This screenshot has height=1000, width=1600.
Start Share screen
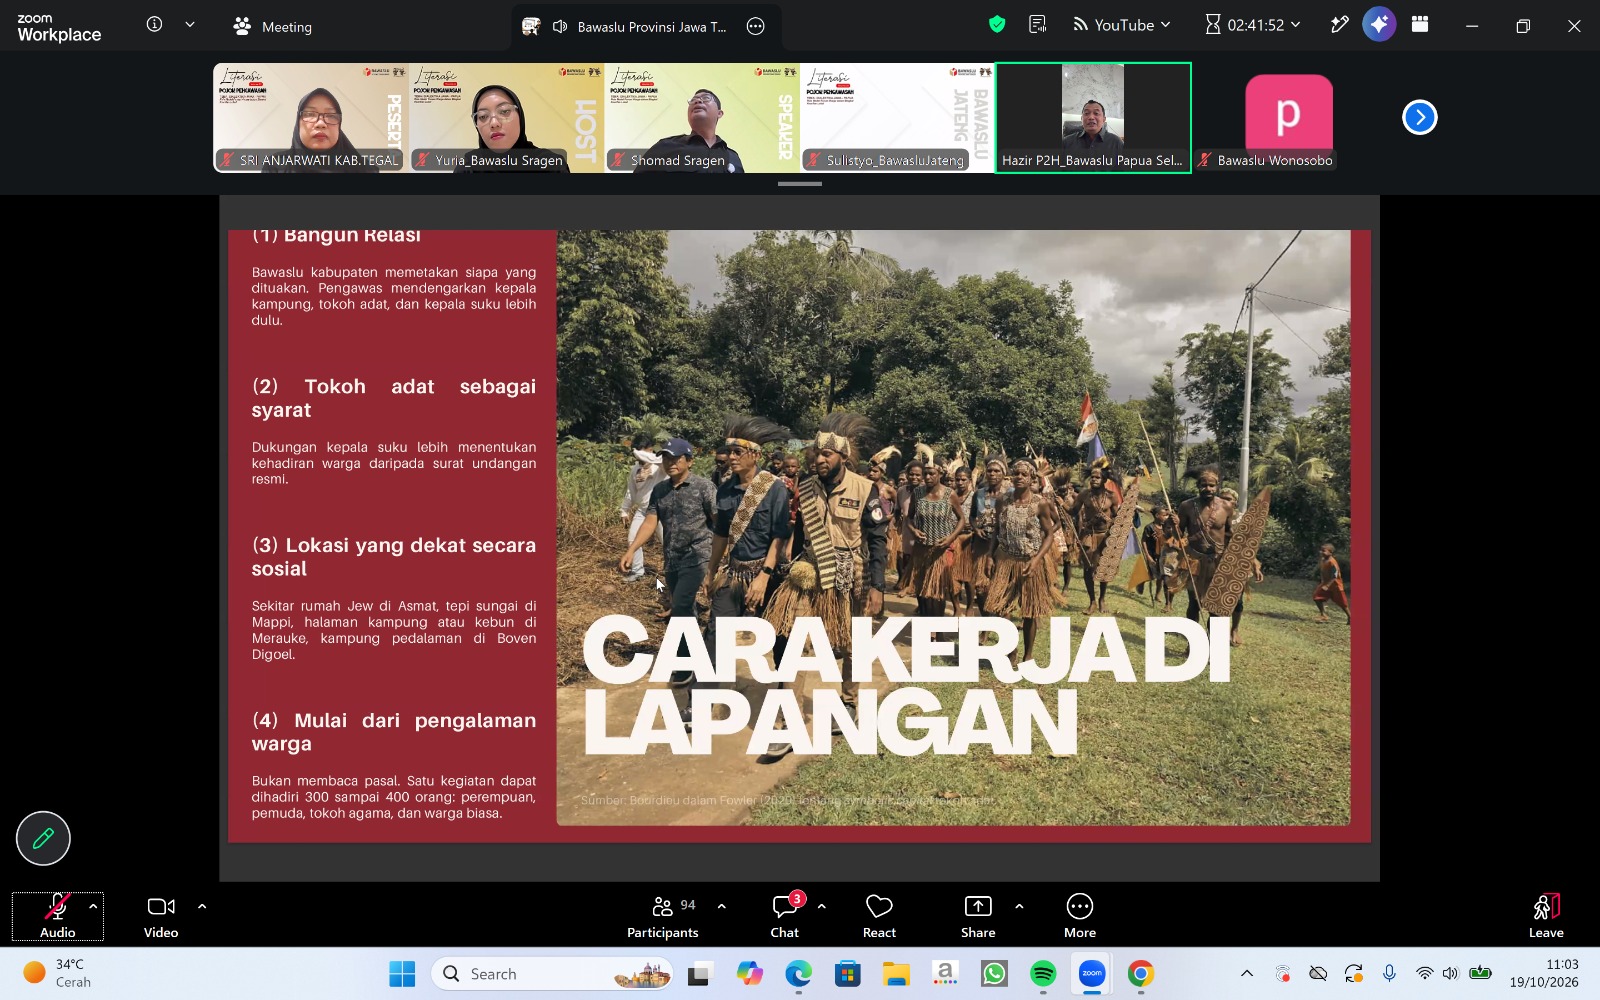click(x=978, y=916)
